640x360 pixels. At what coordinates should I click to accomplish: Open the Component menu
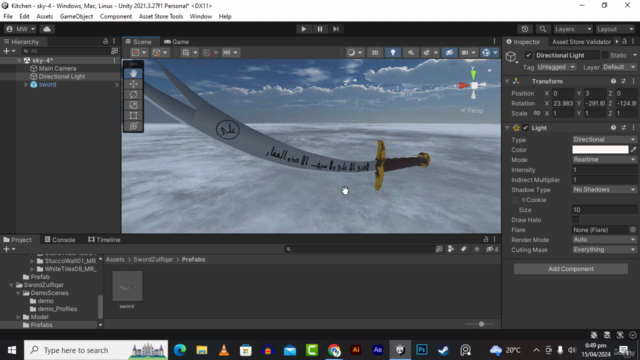click(x=116, y=16)
